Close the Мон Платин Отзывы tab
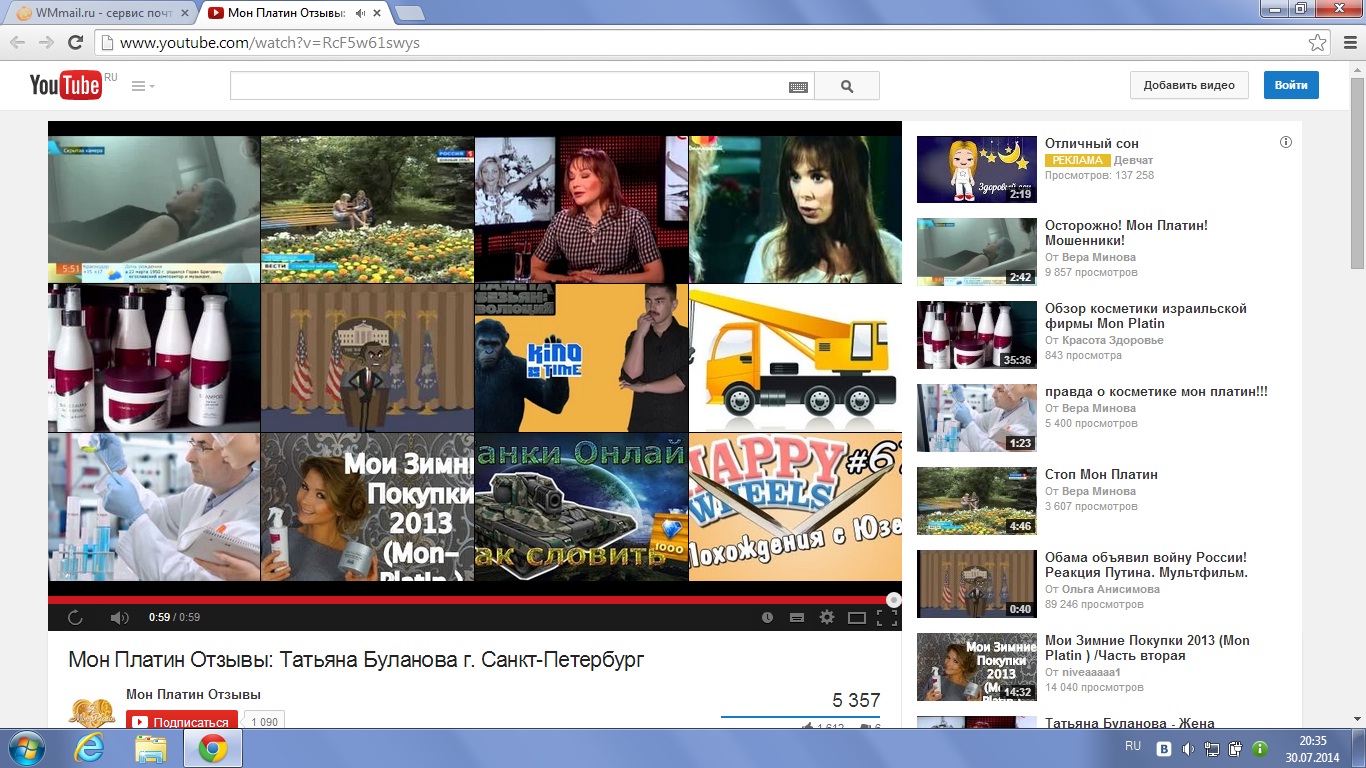Image resolution: width=1366 pixels, height=768 pixels. click(x=376, y=14)
